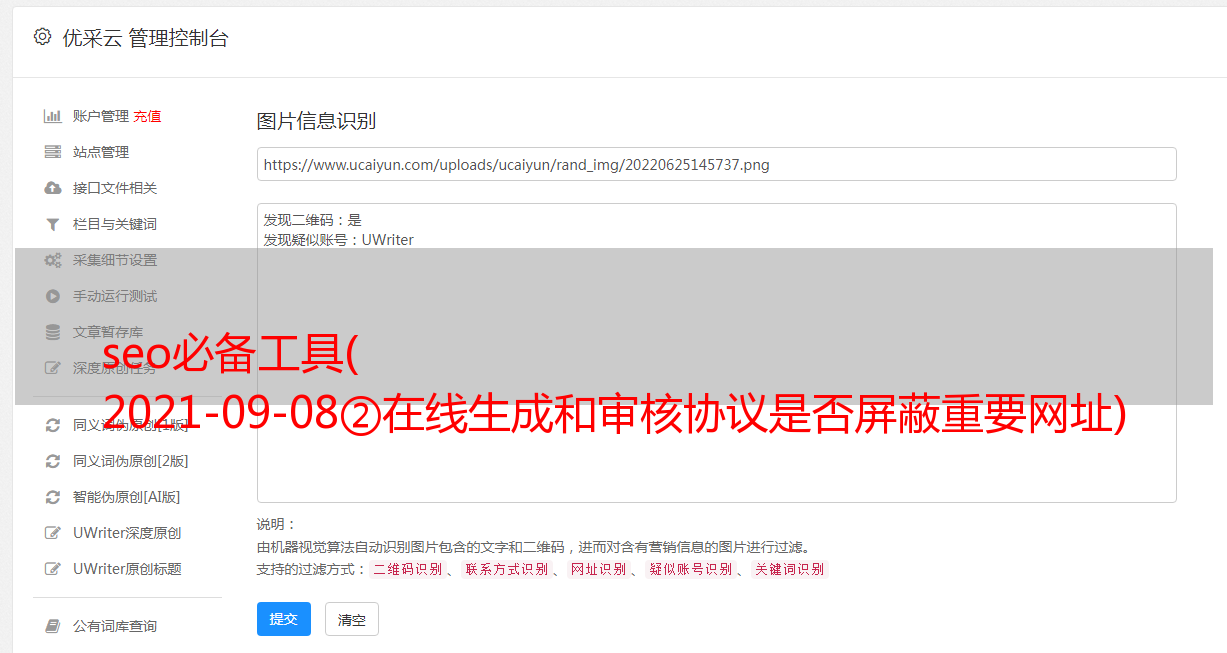Click the gear icon beside 优采云 管理控制台
This screenshot has width=1227, height=653.
click(42, 37)
